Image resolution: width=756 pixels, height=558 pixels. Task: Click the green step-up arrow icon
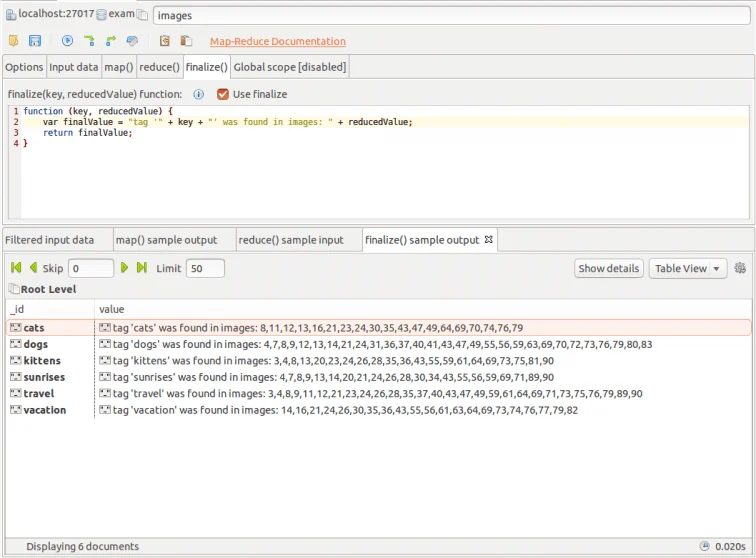click(111, 41)
